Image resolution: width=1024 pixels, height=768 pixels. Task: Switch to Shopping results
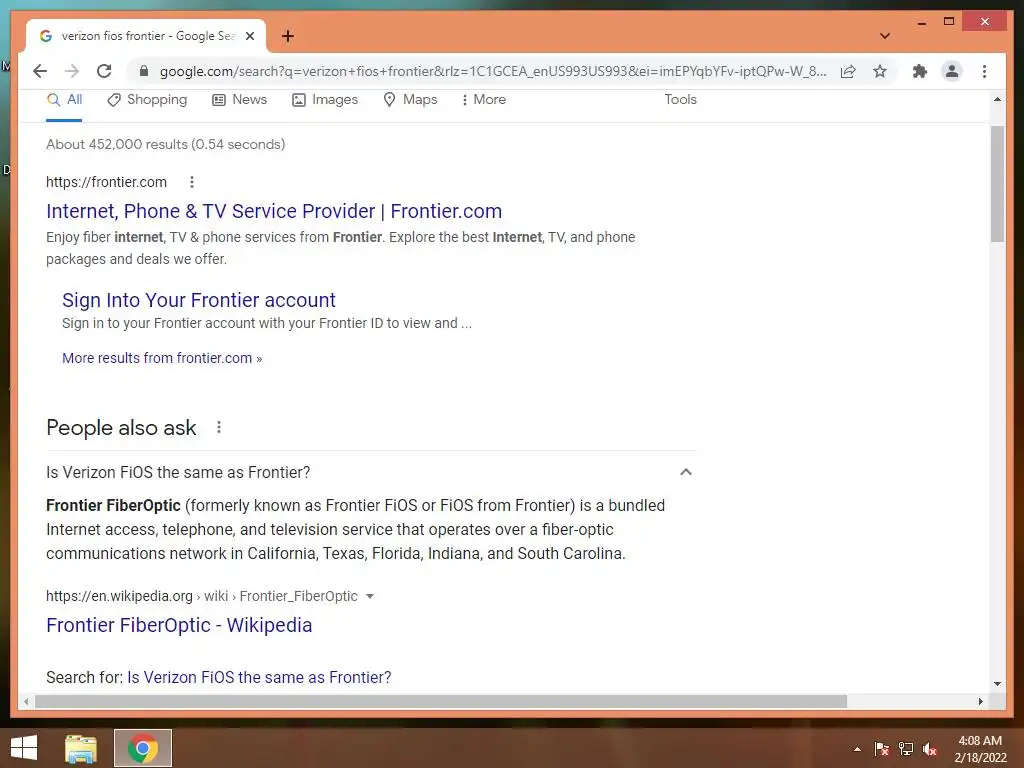tap(147, 100)
